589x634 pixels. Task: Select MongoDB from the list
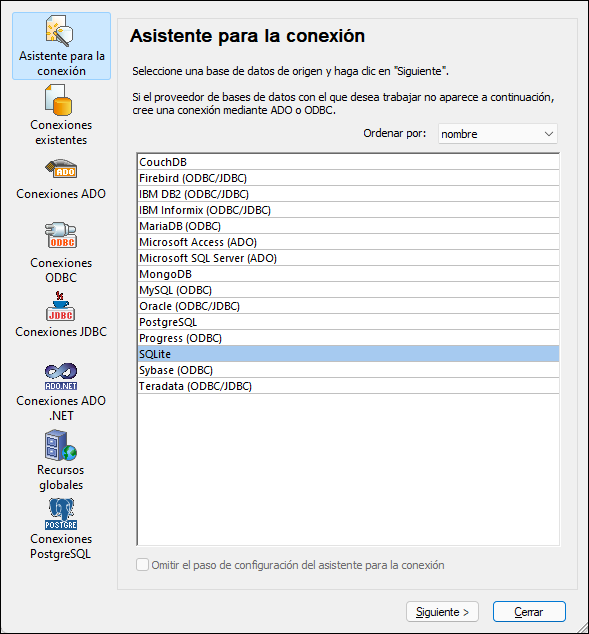click(348, 274)
